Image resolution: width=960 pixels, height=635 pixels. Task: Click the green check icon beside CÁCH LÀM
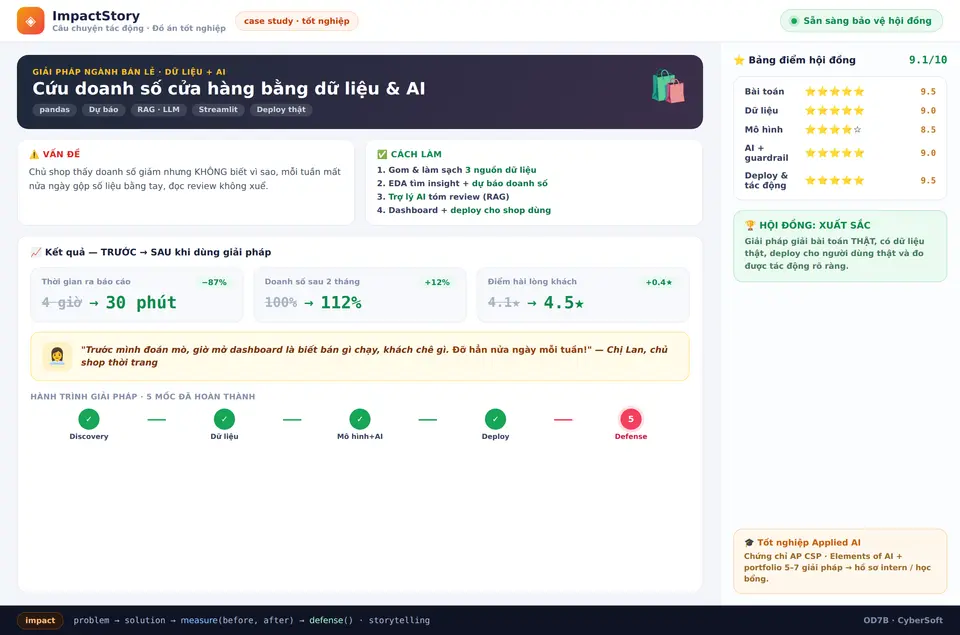click(382, 154)
